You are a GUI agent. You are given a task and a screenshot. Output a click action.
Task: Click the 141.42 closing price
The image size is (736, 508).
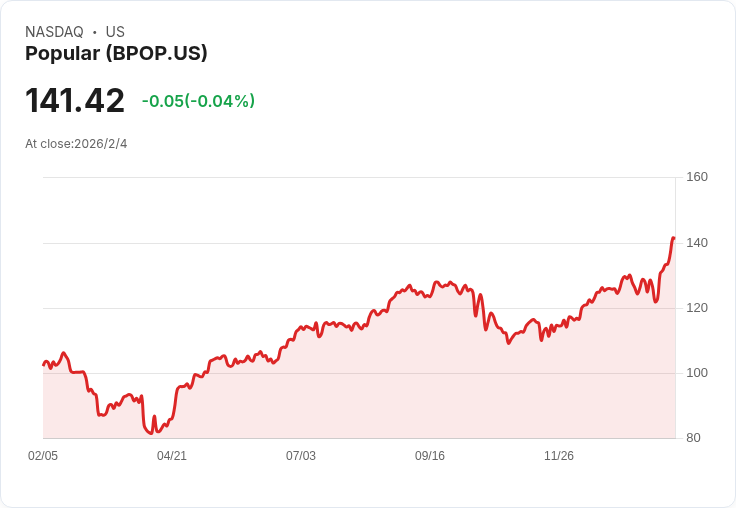75,100
